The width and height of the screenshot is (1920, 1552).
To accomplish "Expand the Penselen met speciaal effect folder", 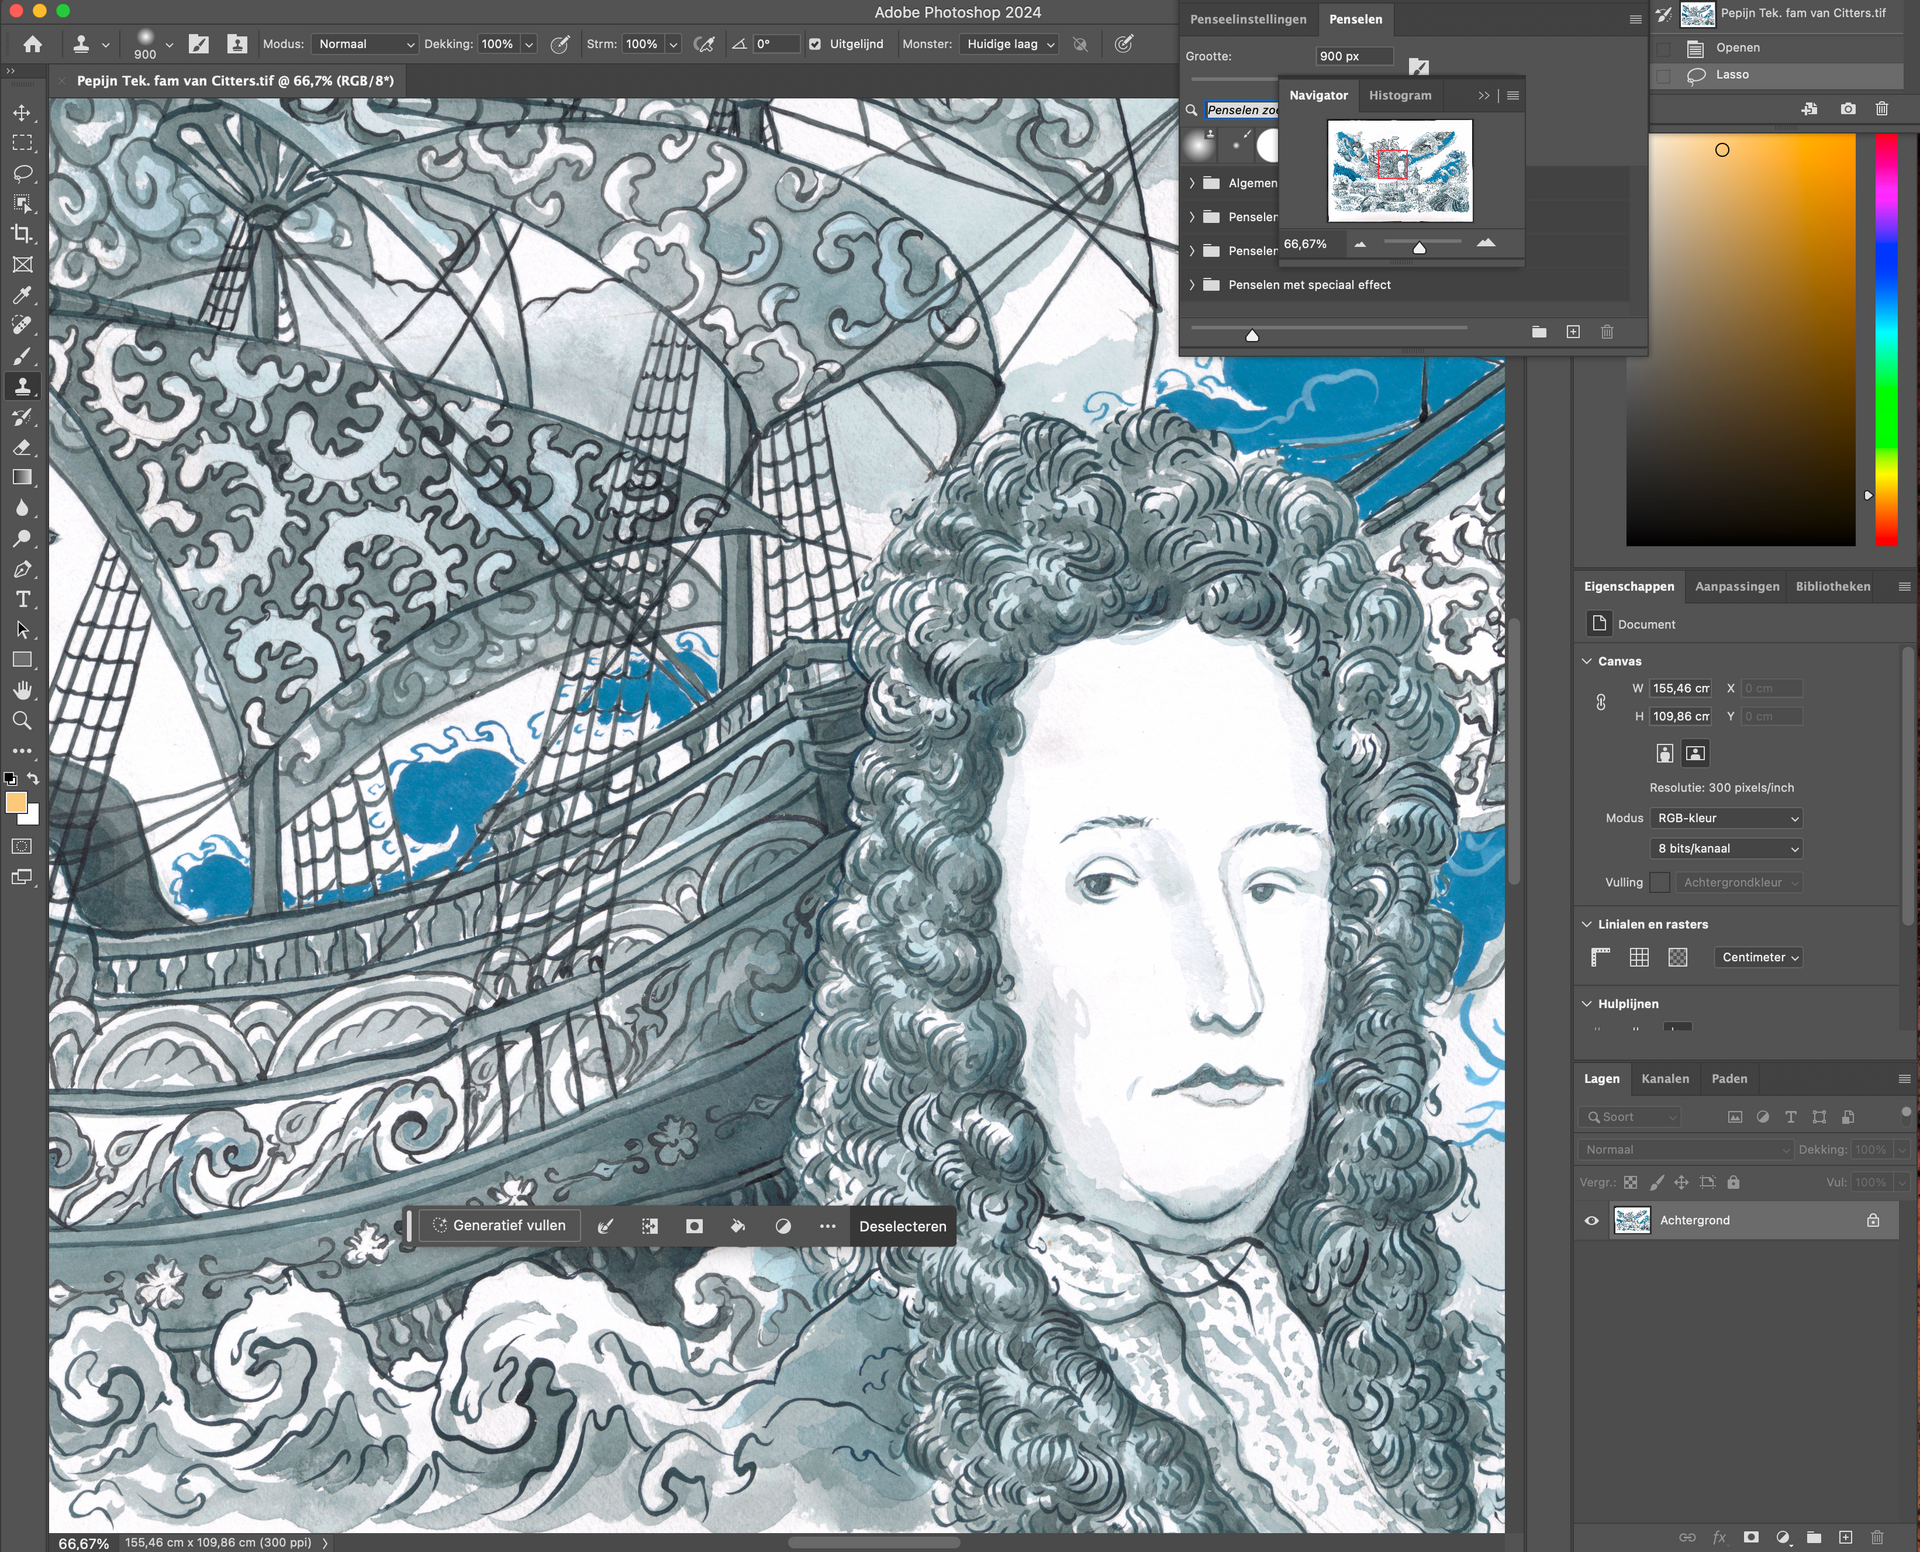I will pos(1192,285).
